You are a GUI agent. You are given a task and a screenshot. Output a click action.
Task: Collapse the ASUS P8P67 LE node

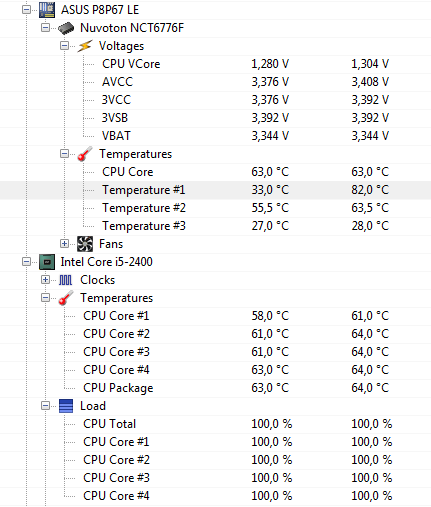point(26,10)
